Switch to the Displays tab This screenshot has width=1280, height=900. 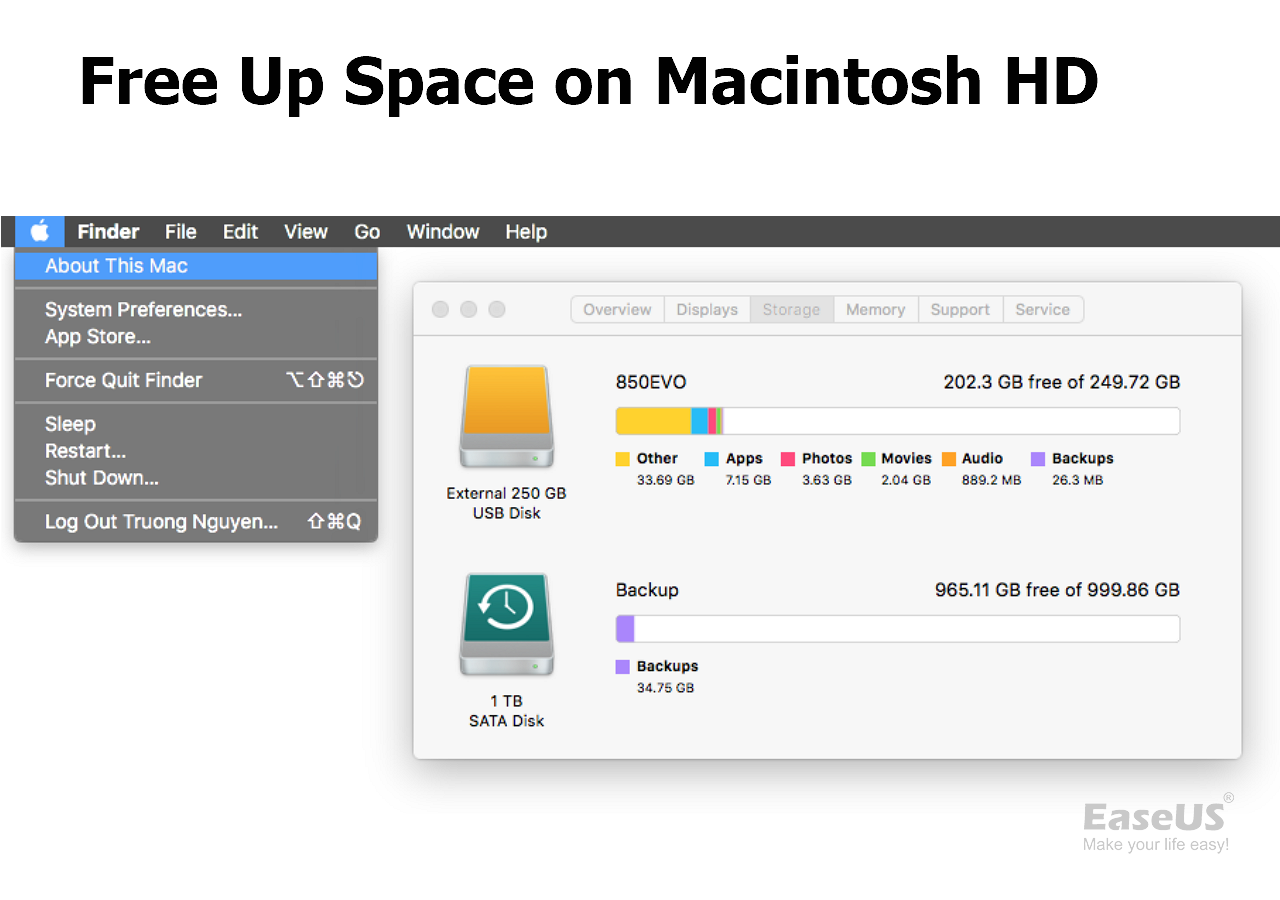click(x=707, y=310)
